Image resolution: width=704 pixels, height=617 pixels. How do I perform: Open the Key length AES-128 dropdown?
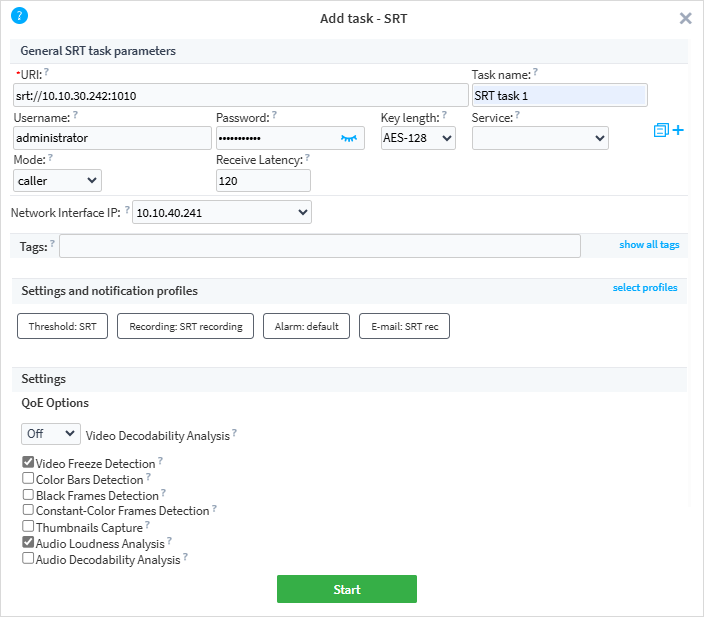(418, 138)
